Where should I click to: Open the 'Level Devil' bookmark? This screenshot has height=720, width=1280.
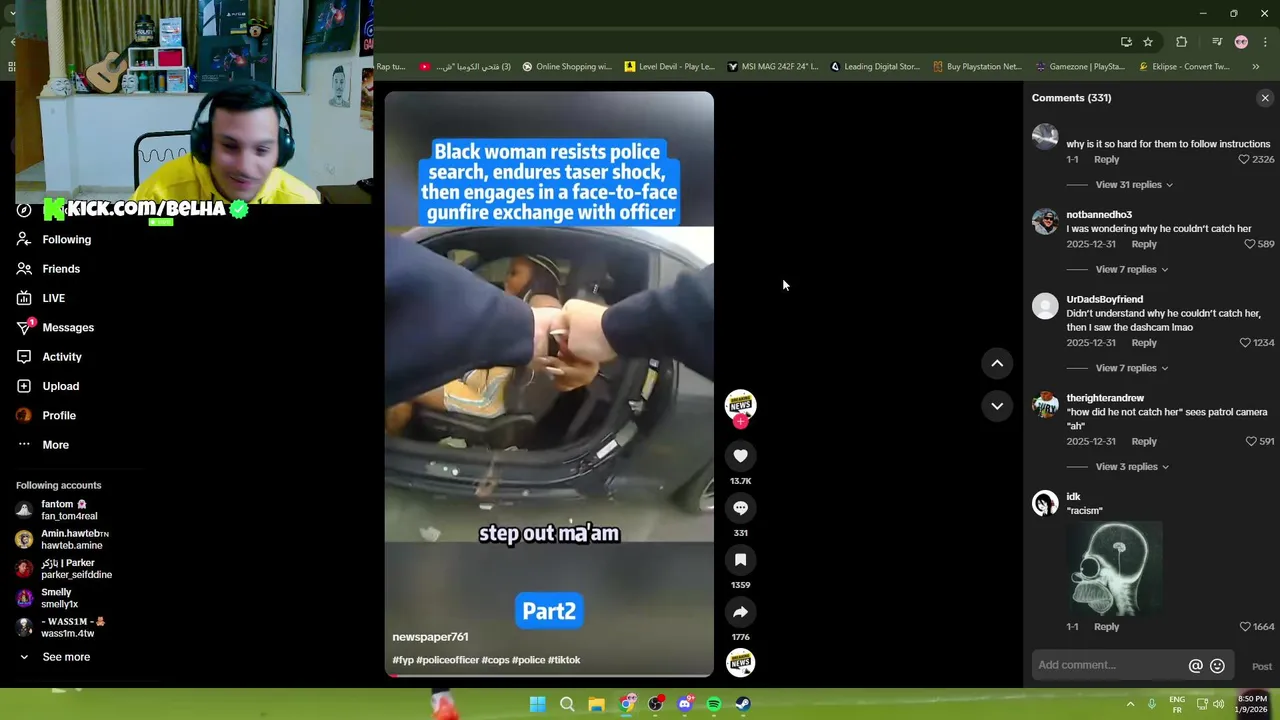[669, 67]
